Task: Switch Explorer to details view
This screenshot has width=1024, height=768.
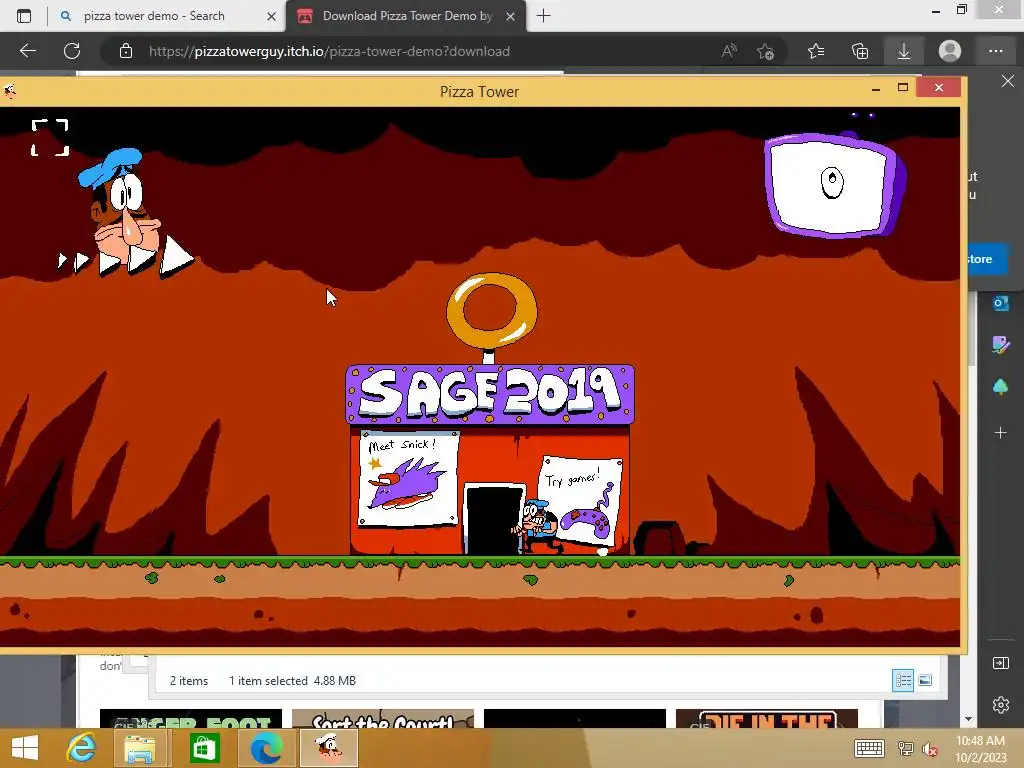Action: tap(903, 680)
